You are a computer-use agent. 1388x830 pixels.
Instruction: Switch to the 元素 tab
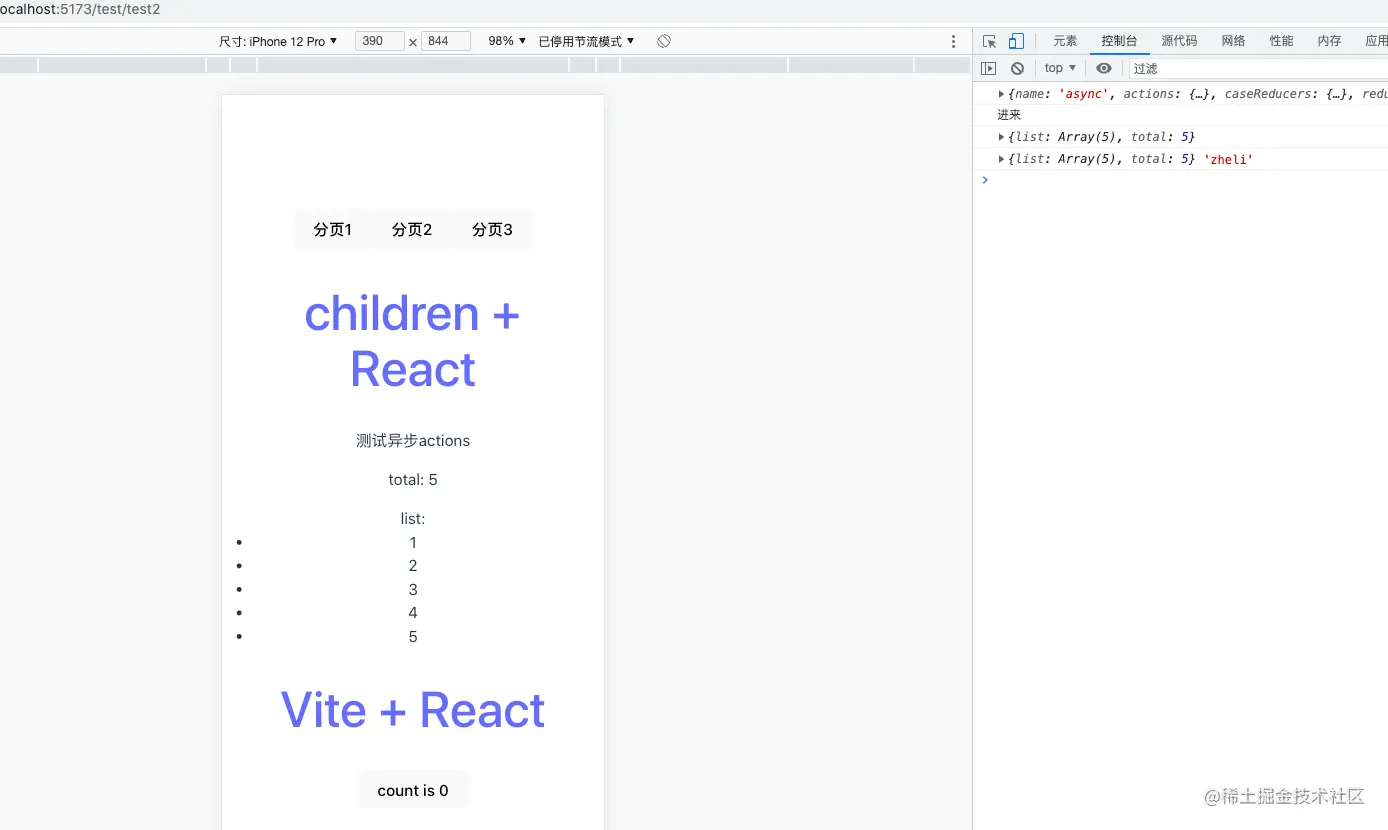(x=1065, y=41)
